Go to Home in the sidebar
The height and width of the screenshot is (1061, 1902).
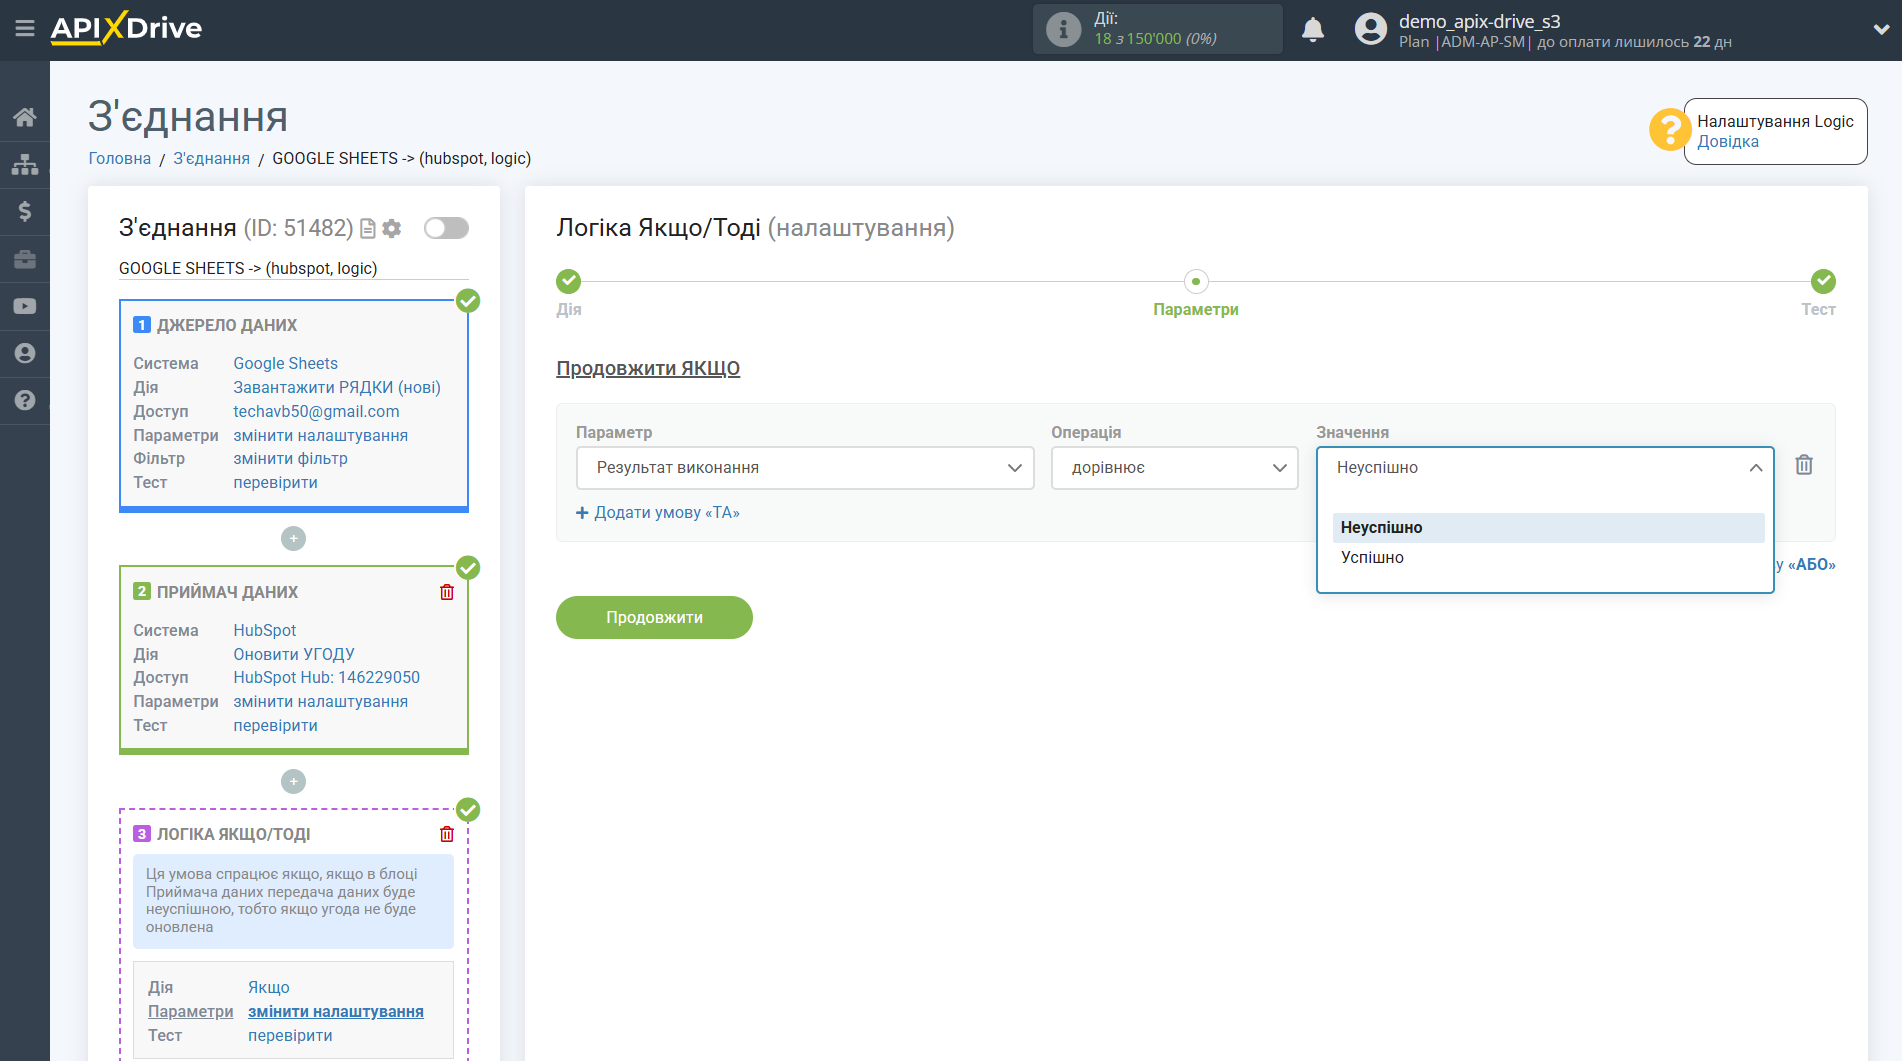pos(25,117)
